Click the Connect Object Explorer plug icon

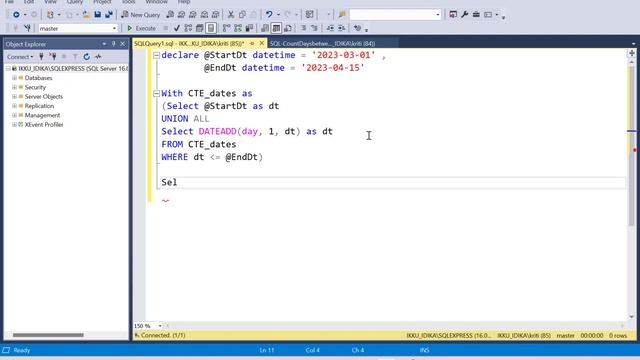41,57
